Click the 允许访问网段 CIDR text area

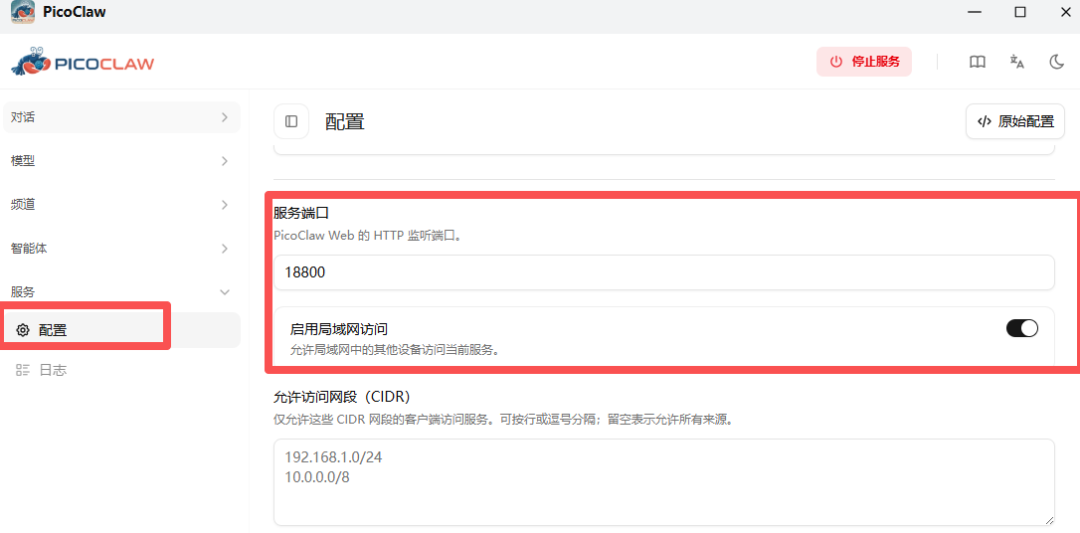(x=664, y=483)
